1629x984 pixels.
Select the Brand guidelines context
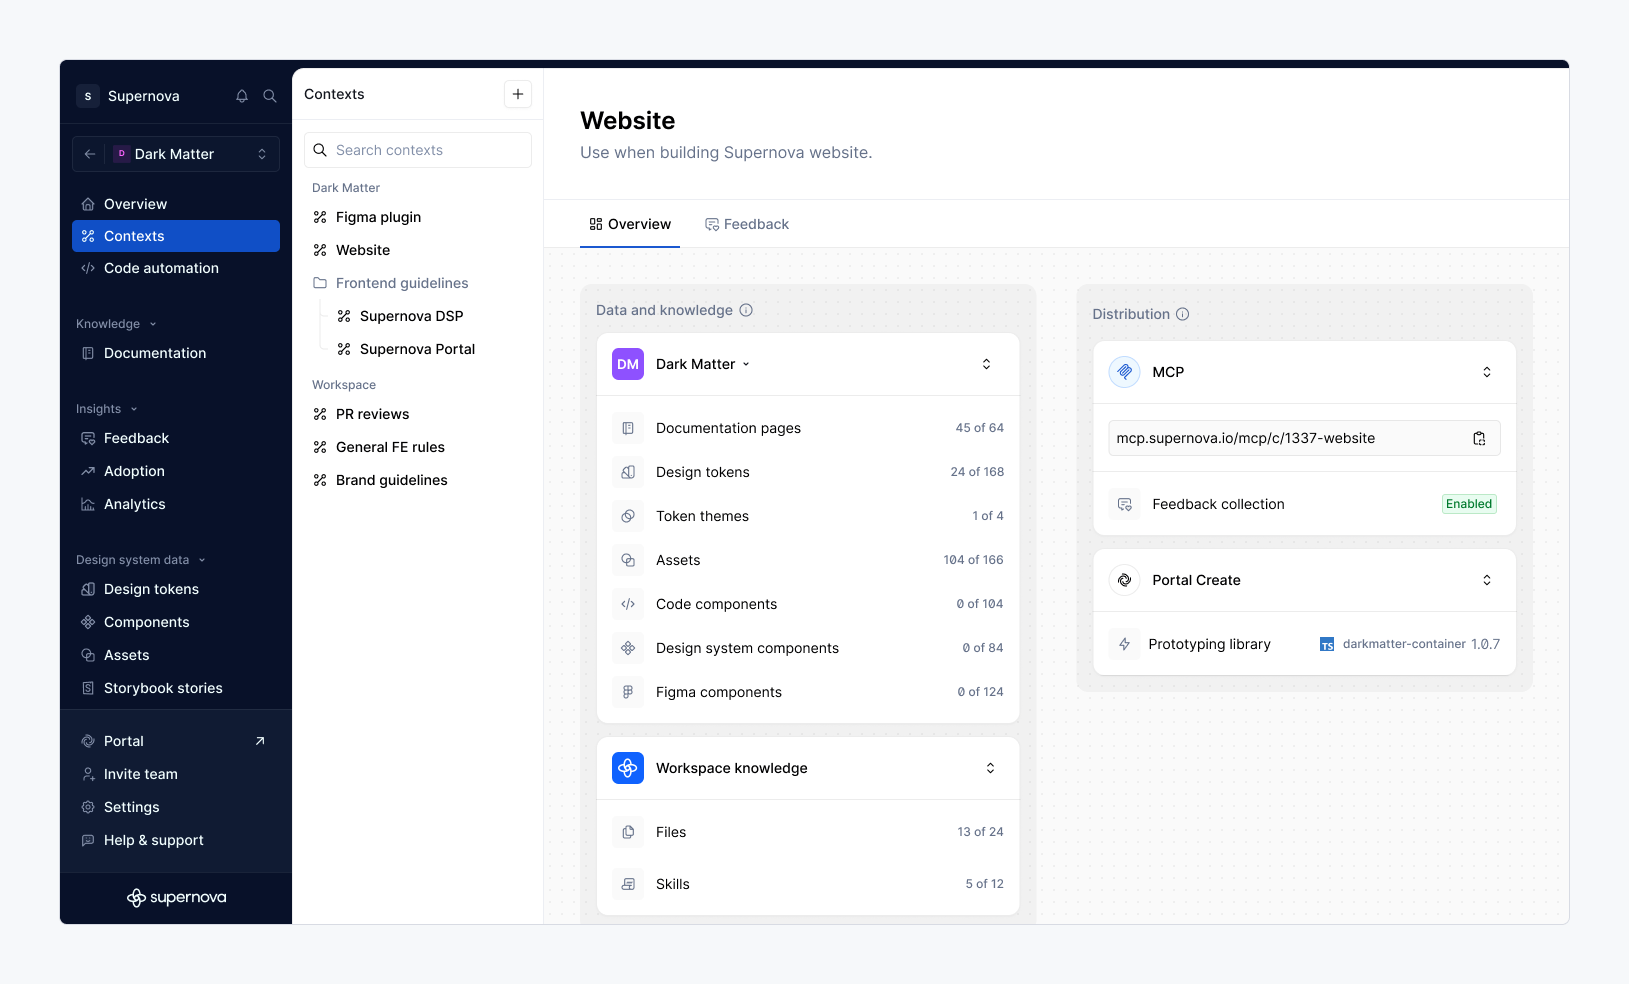(x=418, y=480)
